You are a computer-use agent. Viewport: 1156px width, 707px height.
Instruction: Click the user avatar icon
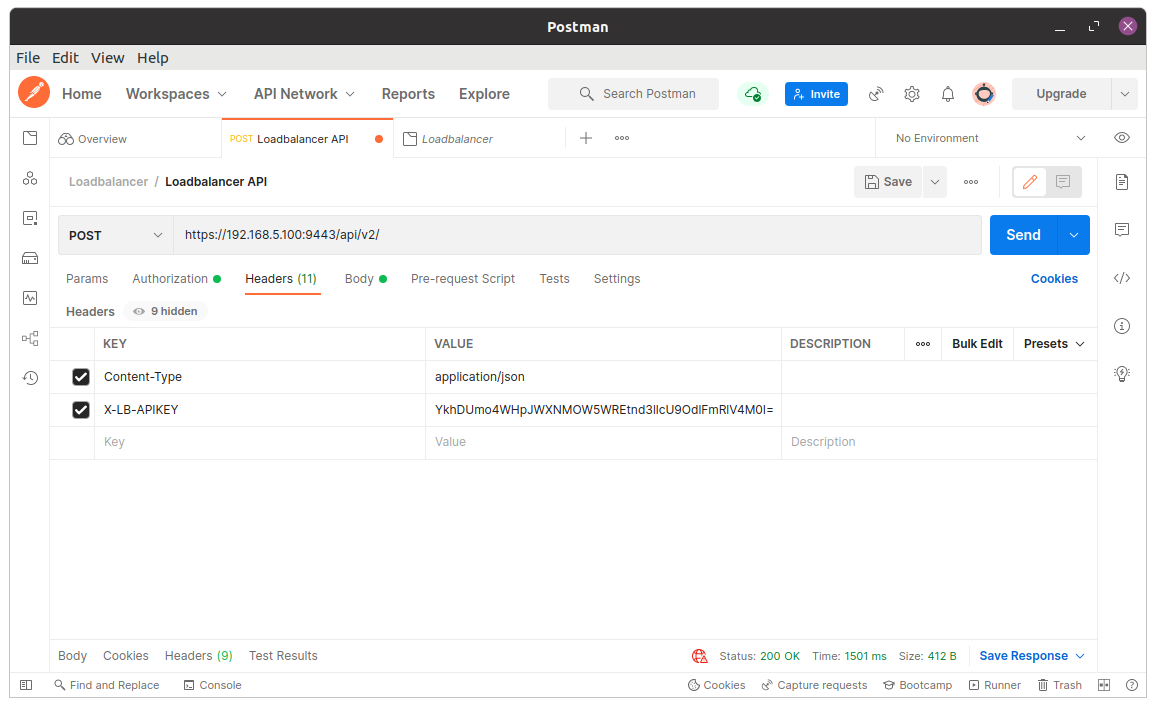point(984,94)
